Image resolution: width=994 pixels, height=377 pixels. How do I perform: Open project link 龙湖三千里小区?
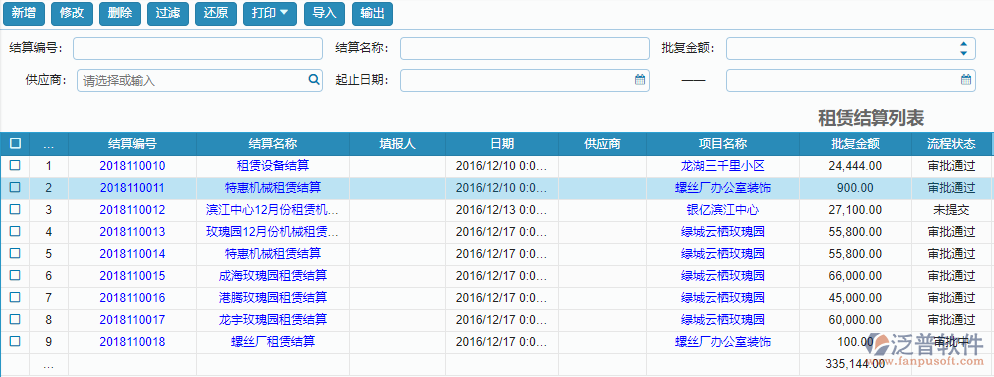point(723,166)
